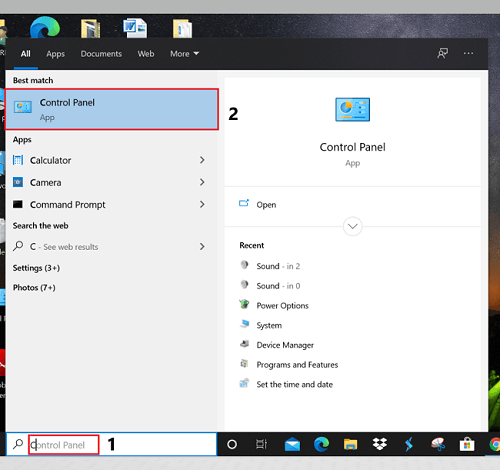The image size is (500, 470).
Task: Click the Calculator app name
Action: [x=50, y=160]
